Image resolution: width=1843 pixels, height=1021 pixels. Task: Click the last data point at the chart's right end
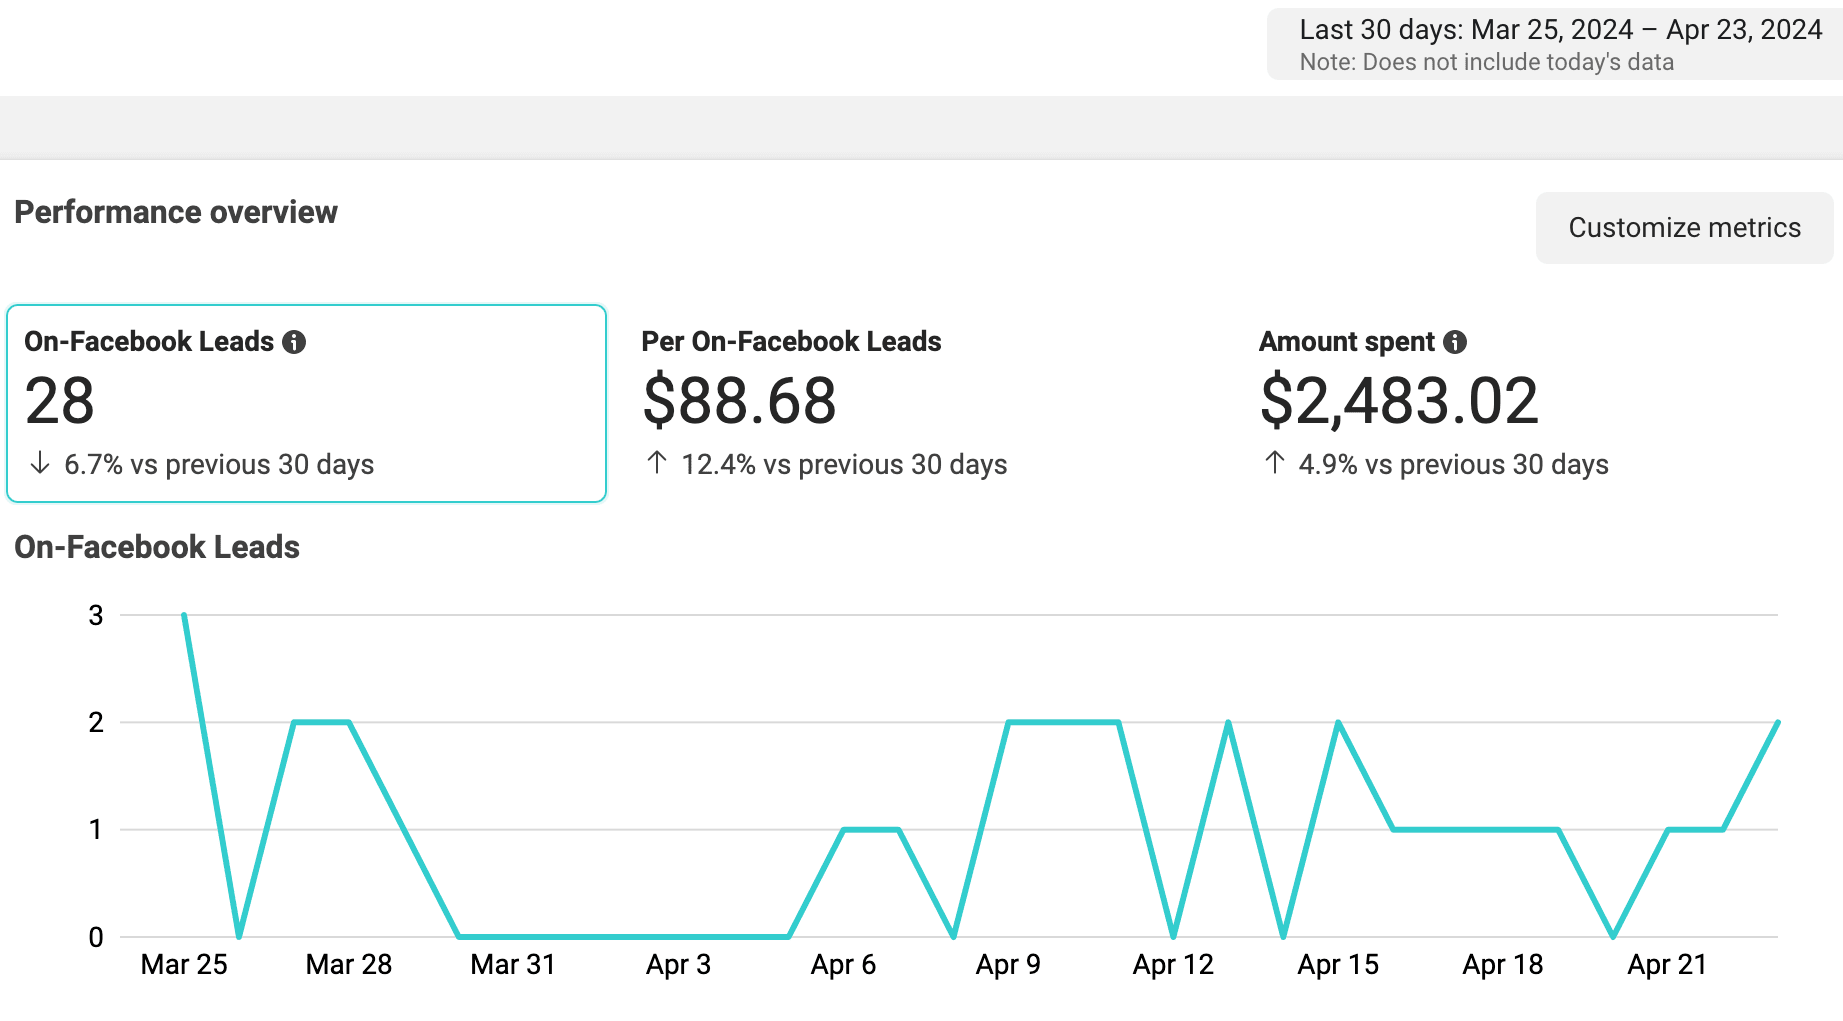(1777, 722)
